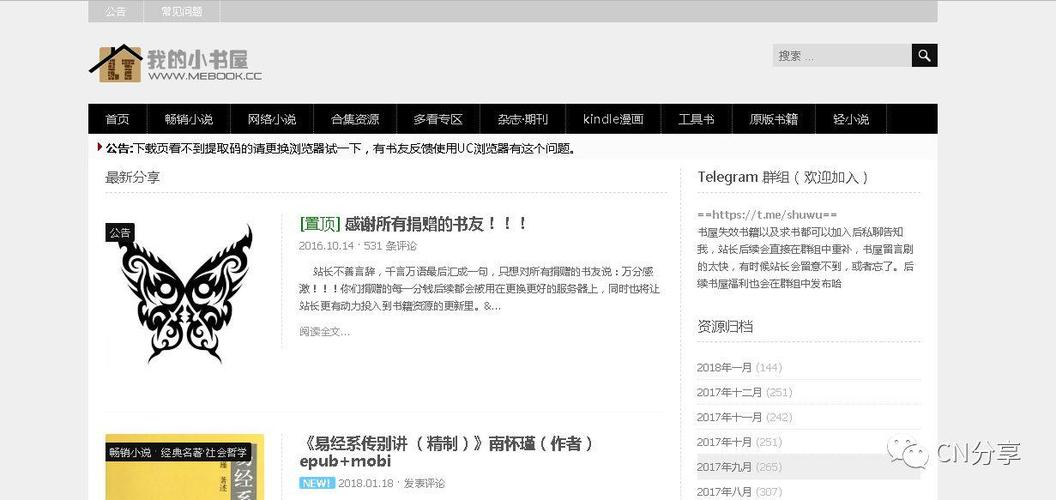Open archive 2017年八月
The width and height of the screenshot is (1056, 500).
tap(724, 492)
